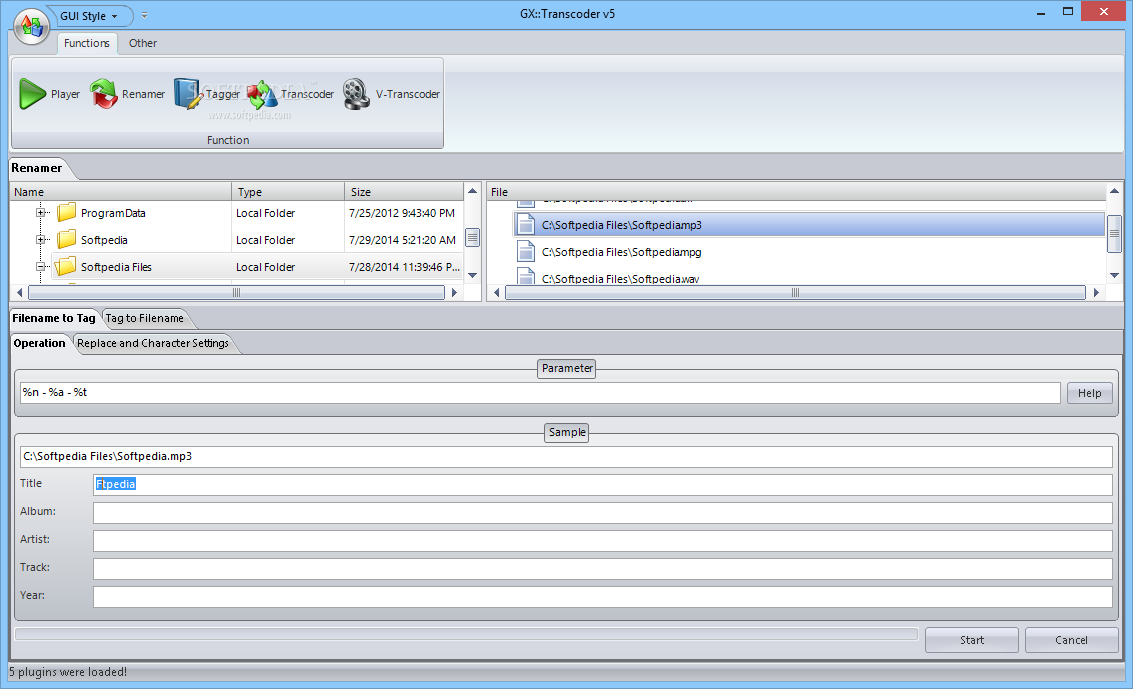Click the Softpedia folder name
1133x689 pixels.
(104, 240)
